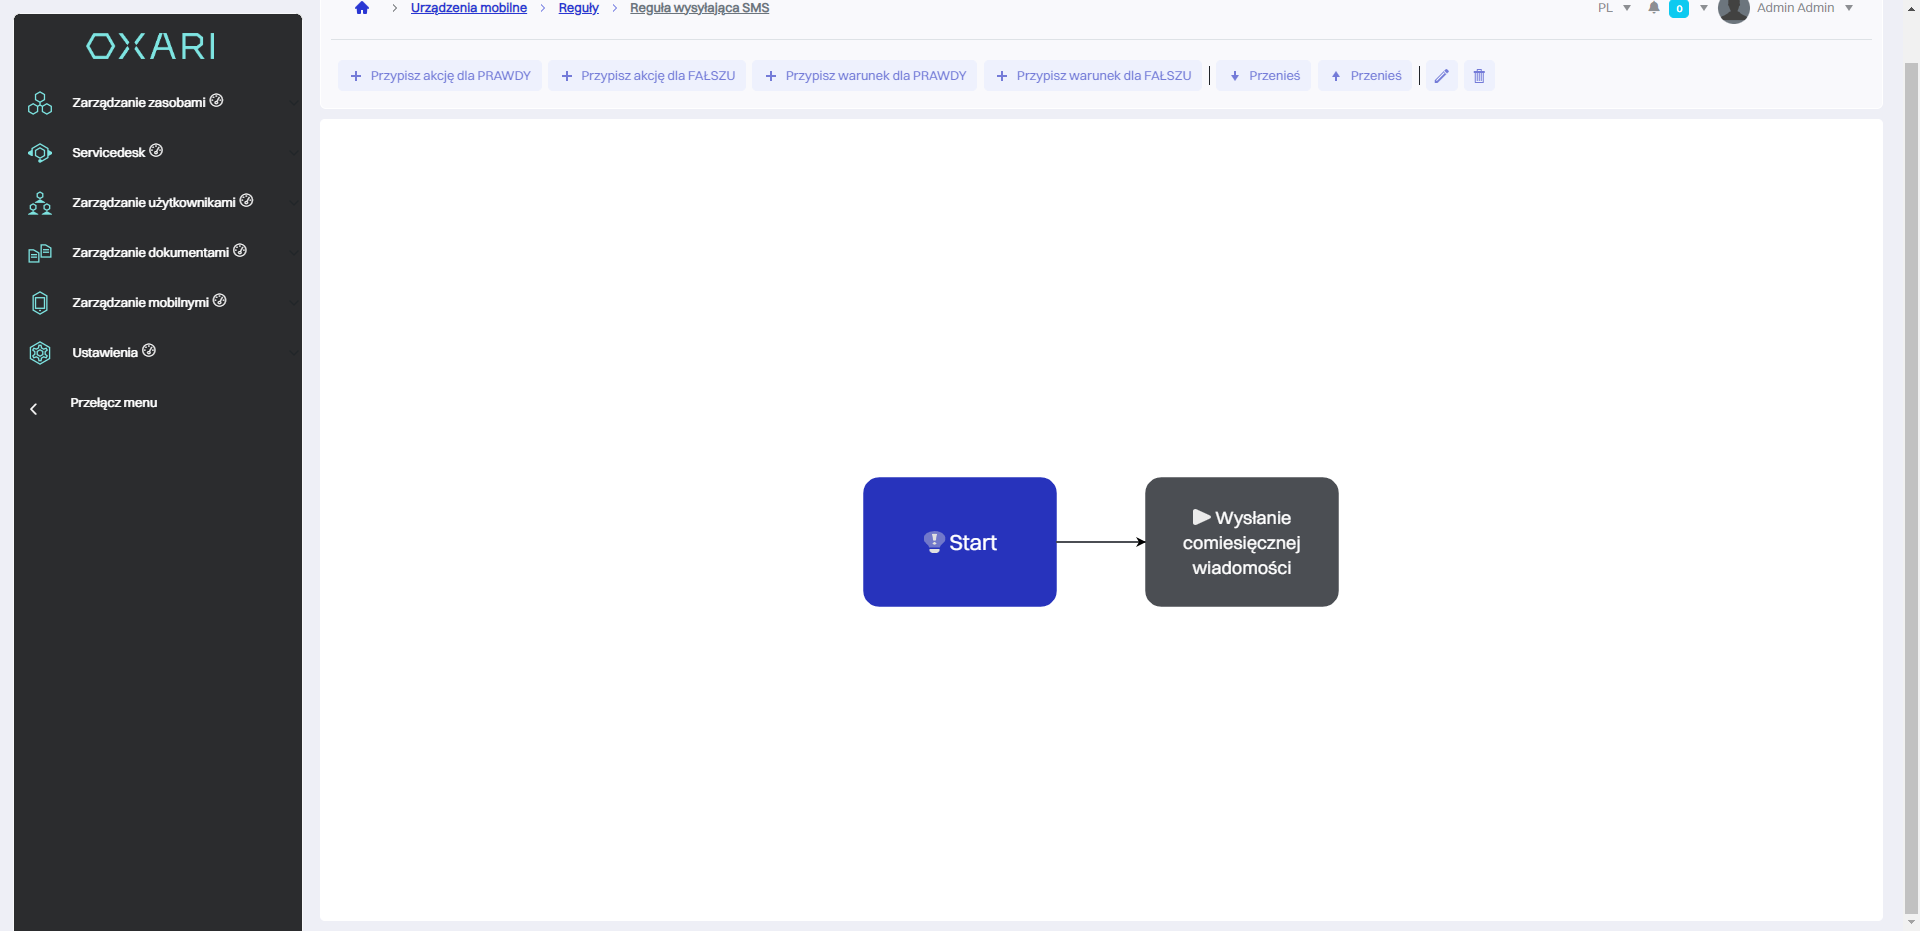Screen dimensions: 1920x931
Task: Click the Ustawienia gear icon
Action: coord(40,353)
